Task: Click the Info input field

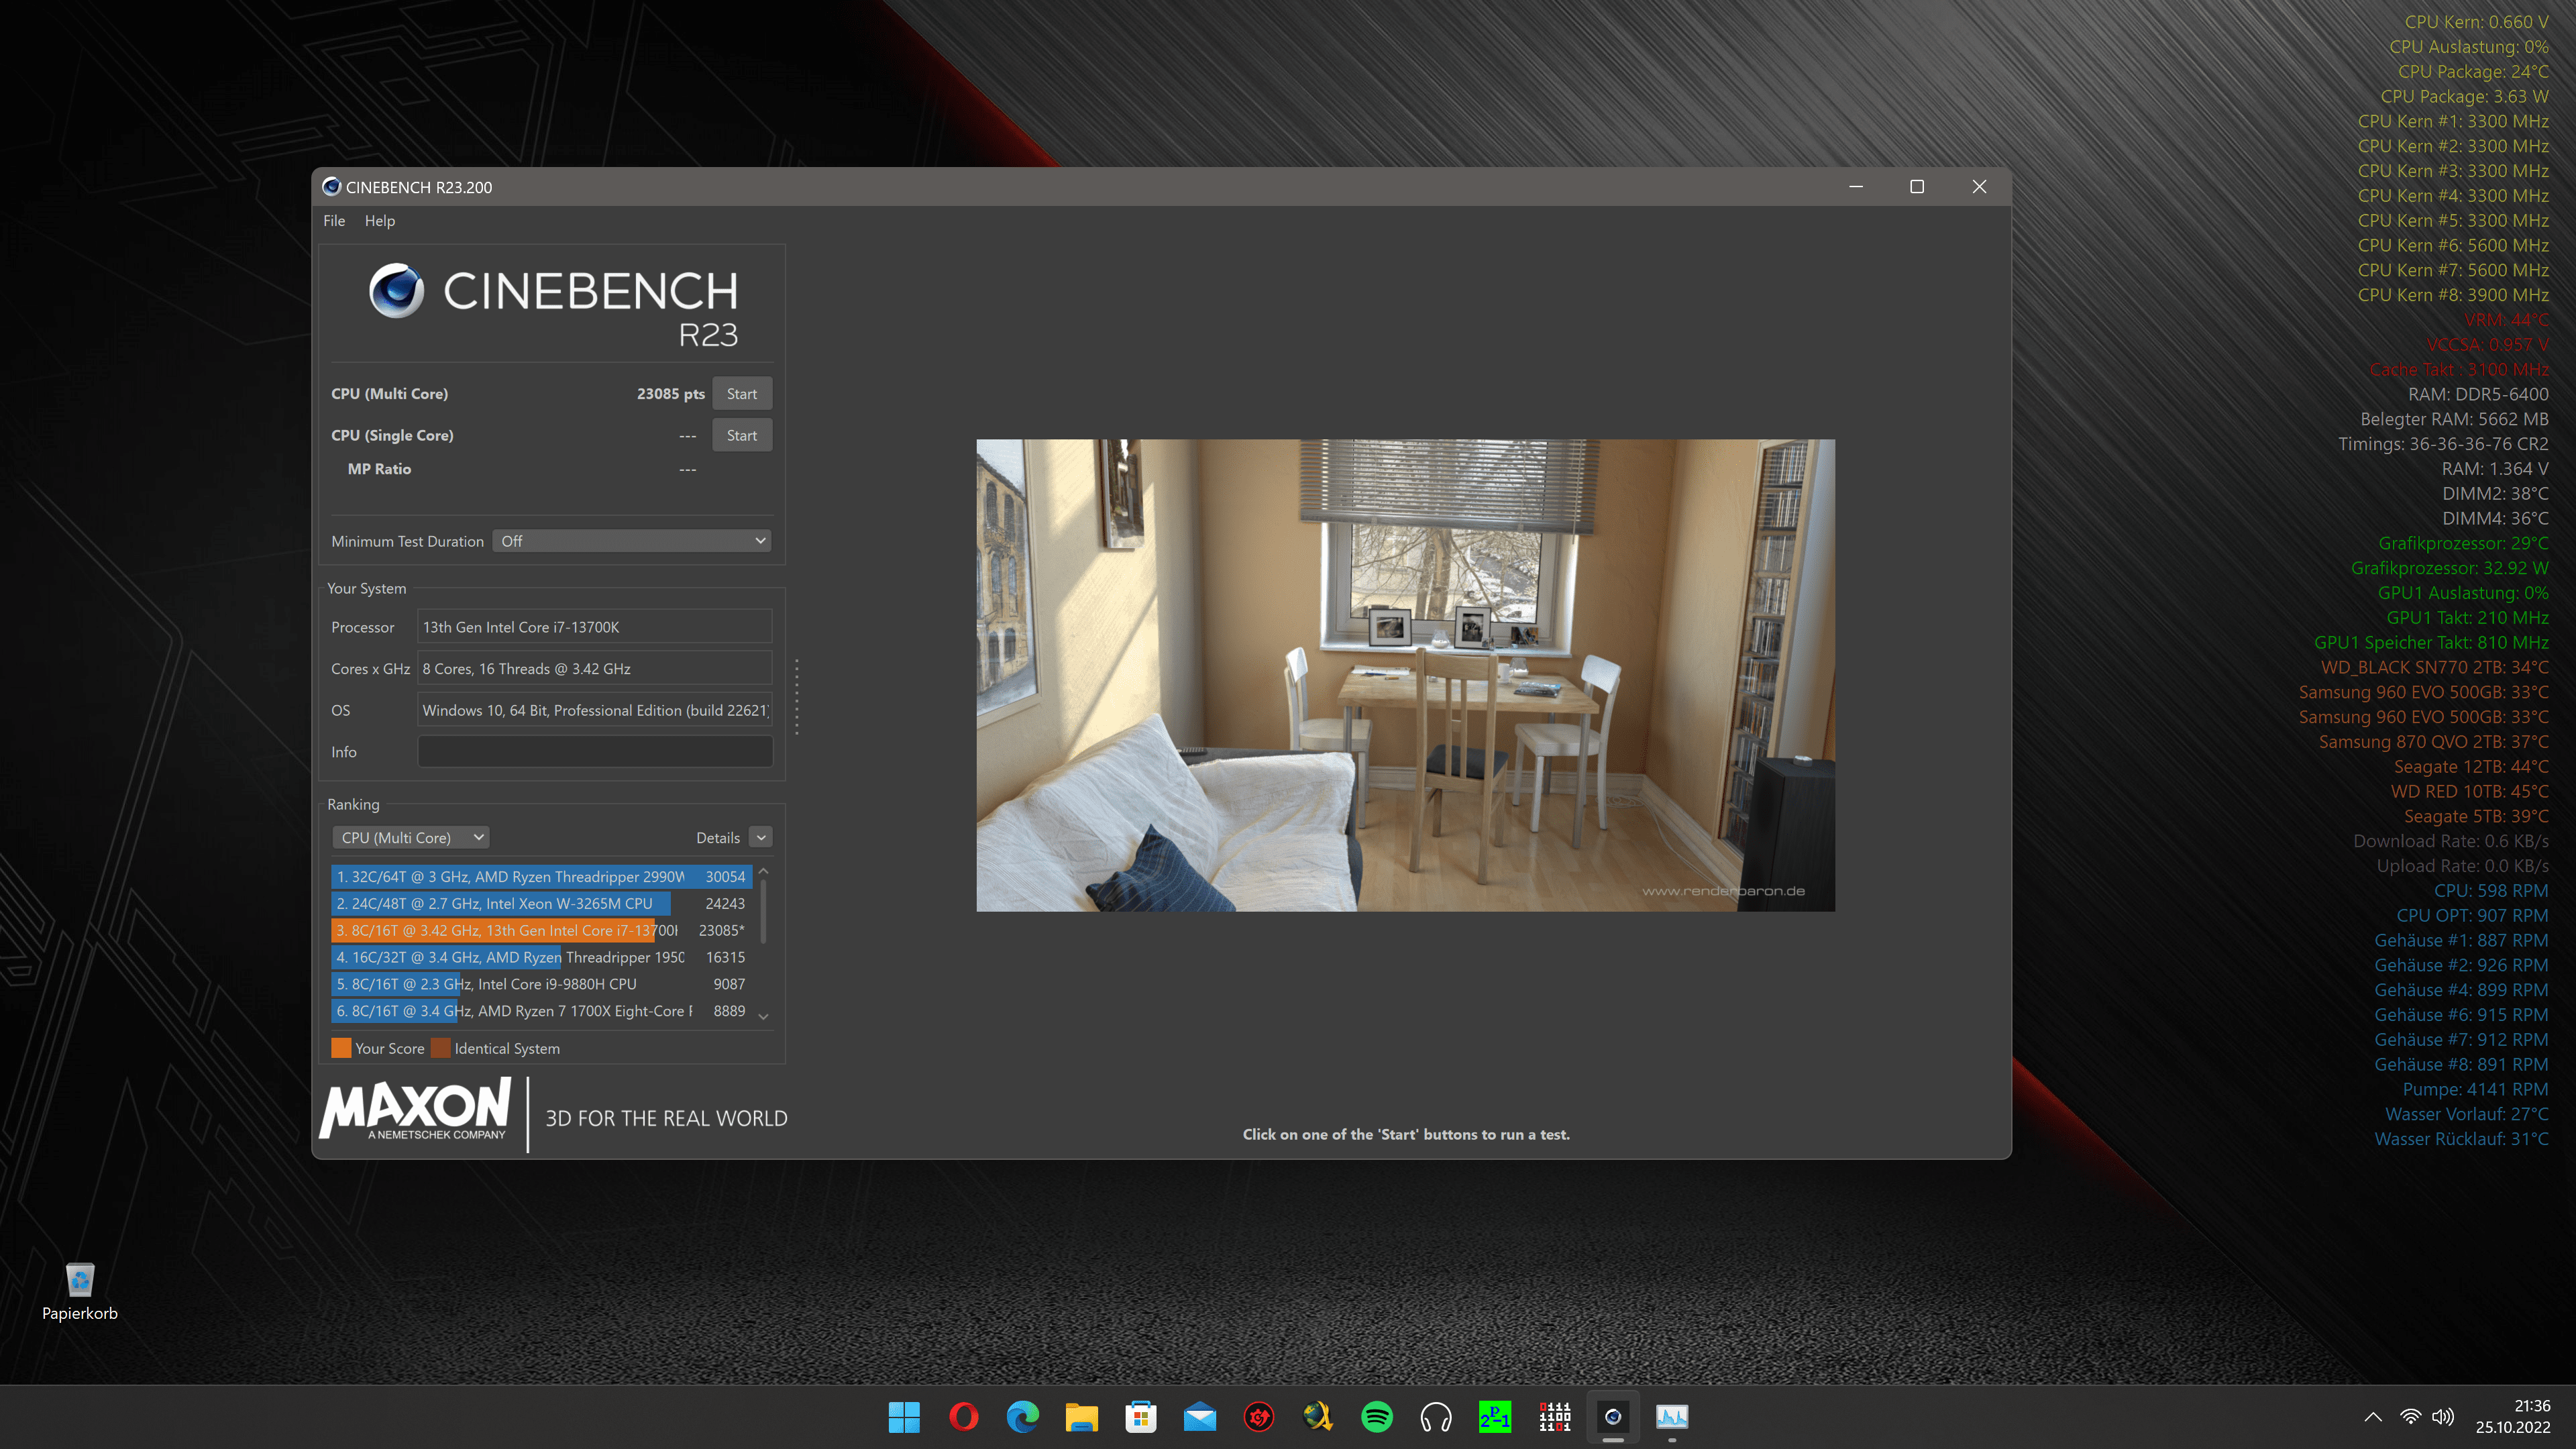Action: pos(594,752)
